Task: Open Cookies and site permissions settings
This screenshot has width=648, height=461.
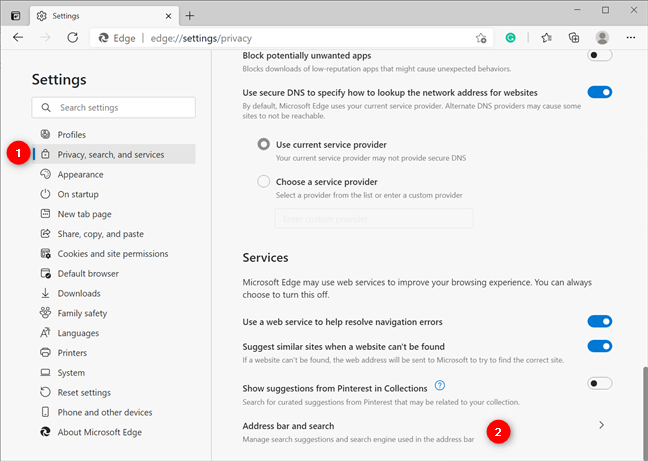Action: [113, 254]
